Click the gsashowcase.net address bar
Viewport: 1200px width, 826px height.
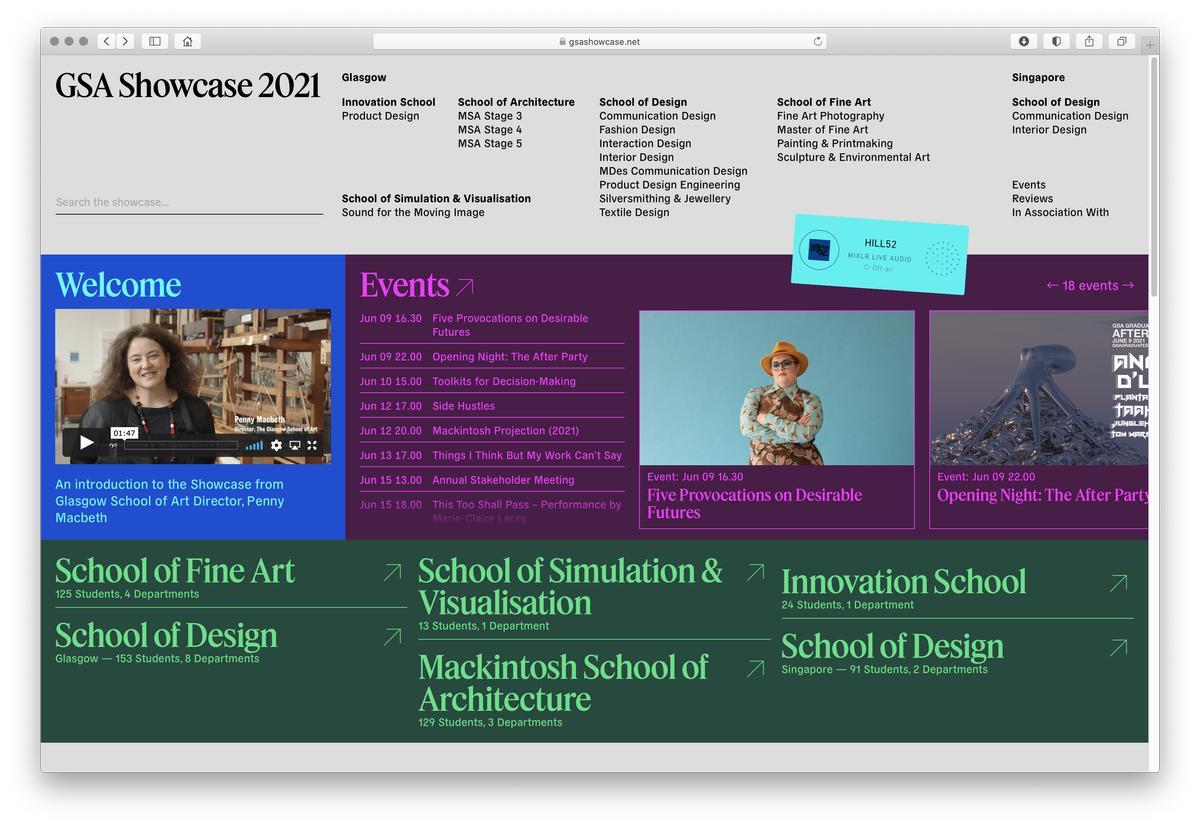coord(600,42)
